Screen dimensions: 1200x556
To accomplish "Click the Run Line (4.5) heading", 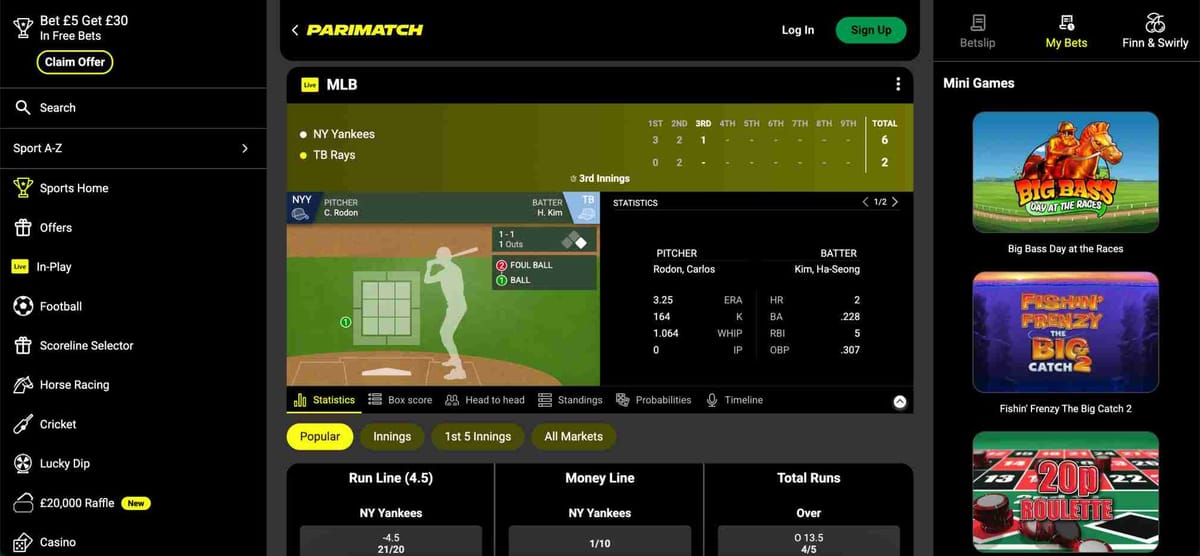I will pyautogui.click(x=391, y=478).
